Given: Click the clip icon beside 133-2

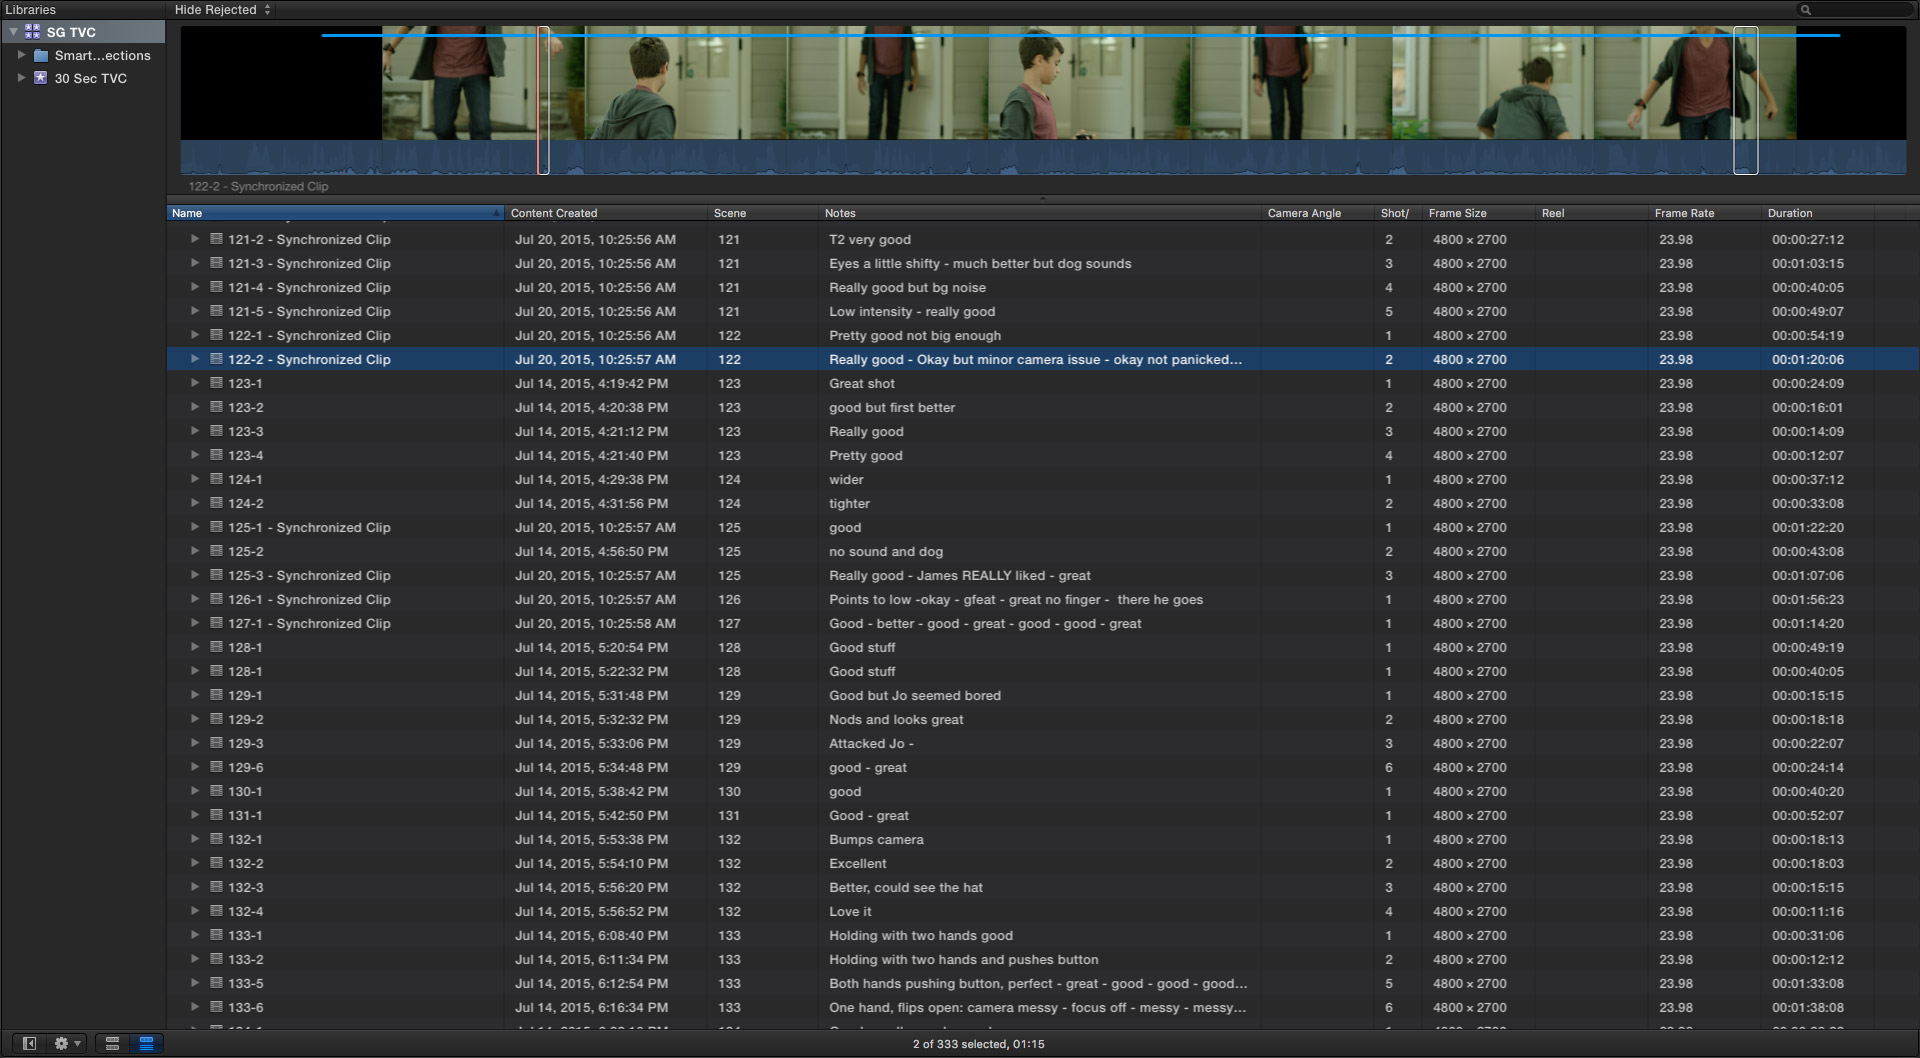Looking at the screenshot, I should [216, 959].
